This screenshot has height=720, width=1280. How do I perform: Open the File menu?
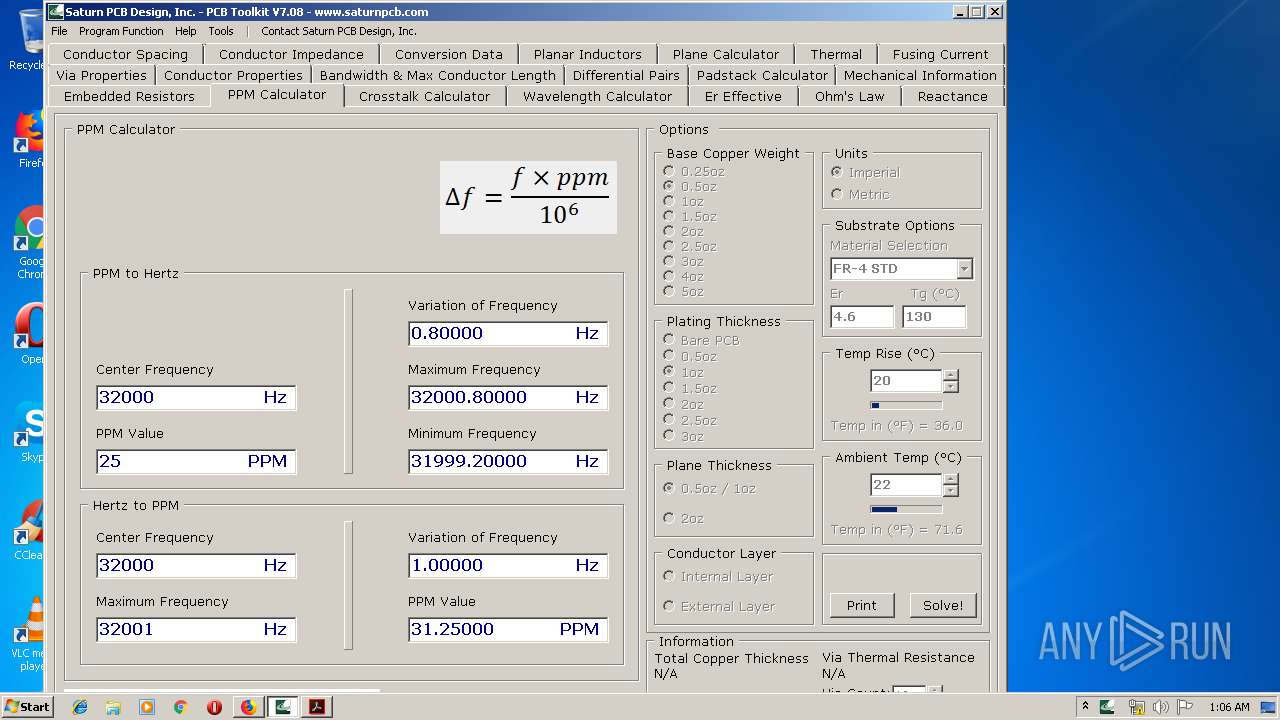point(60,31)
